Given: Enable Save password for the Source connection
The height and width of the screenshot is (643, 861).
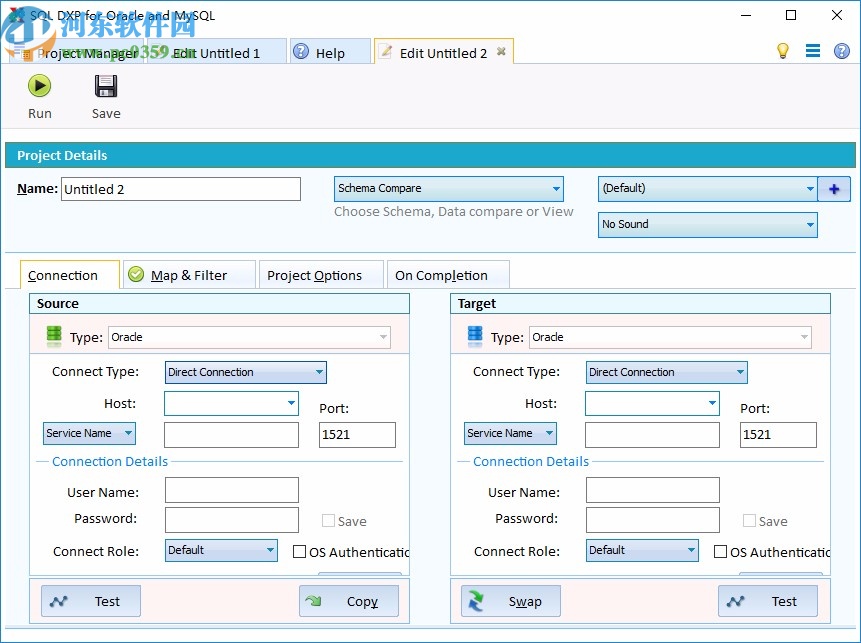Looking at the screenshot, I should tap(327, 521).
